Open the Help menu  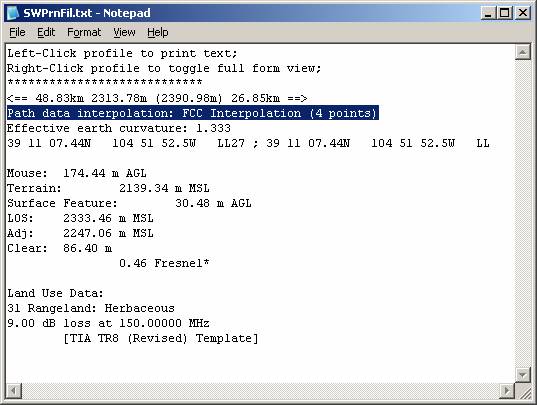pos(158,33)
